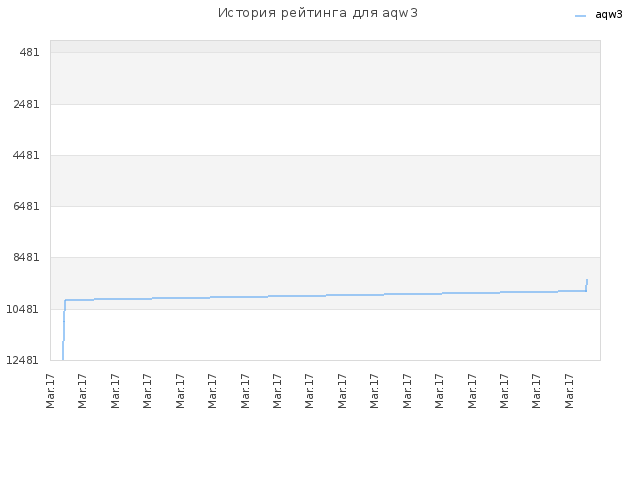The height and width of the screenshot is (480, 640).
Task: Click the gray band between 481 and 2481
Action: (x=325, y=78)
